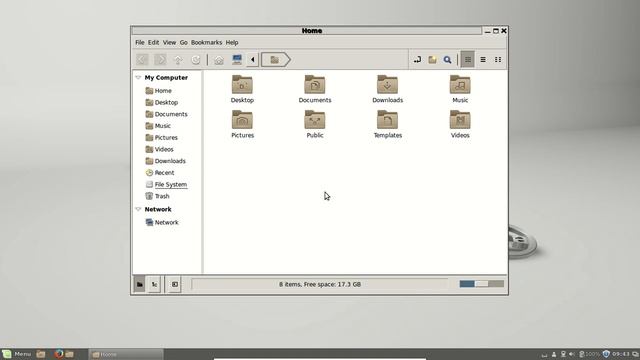This screenshot has height=360, width=640.
Task: Open the Mint Menu button
Action: coord(16,354)
